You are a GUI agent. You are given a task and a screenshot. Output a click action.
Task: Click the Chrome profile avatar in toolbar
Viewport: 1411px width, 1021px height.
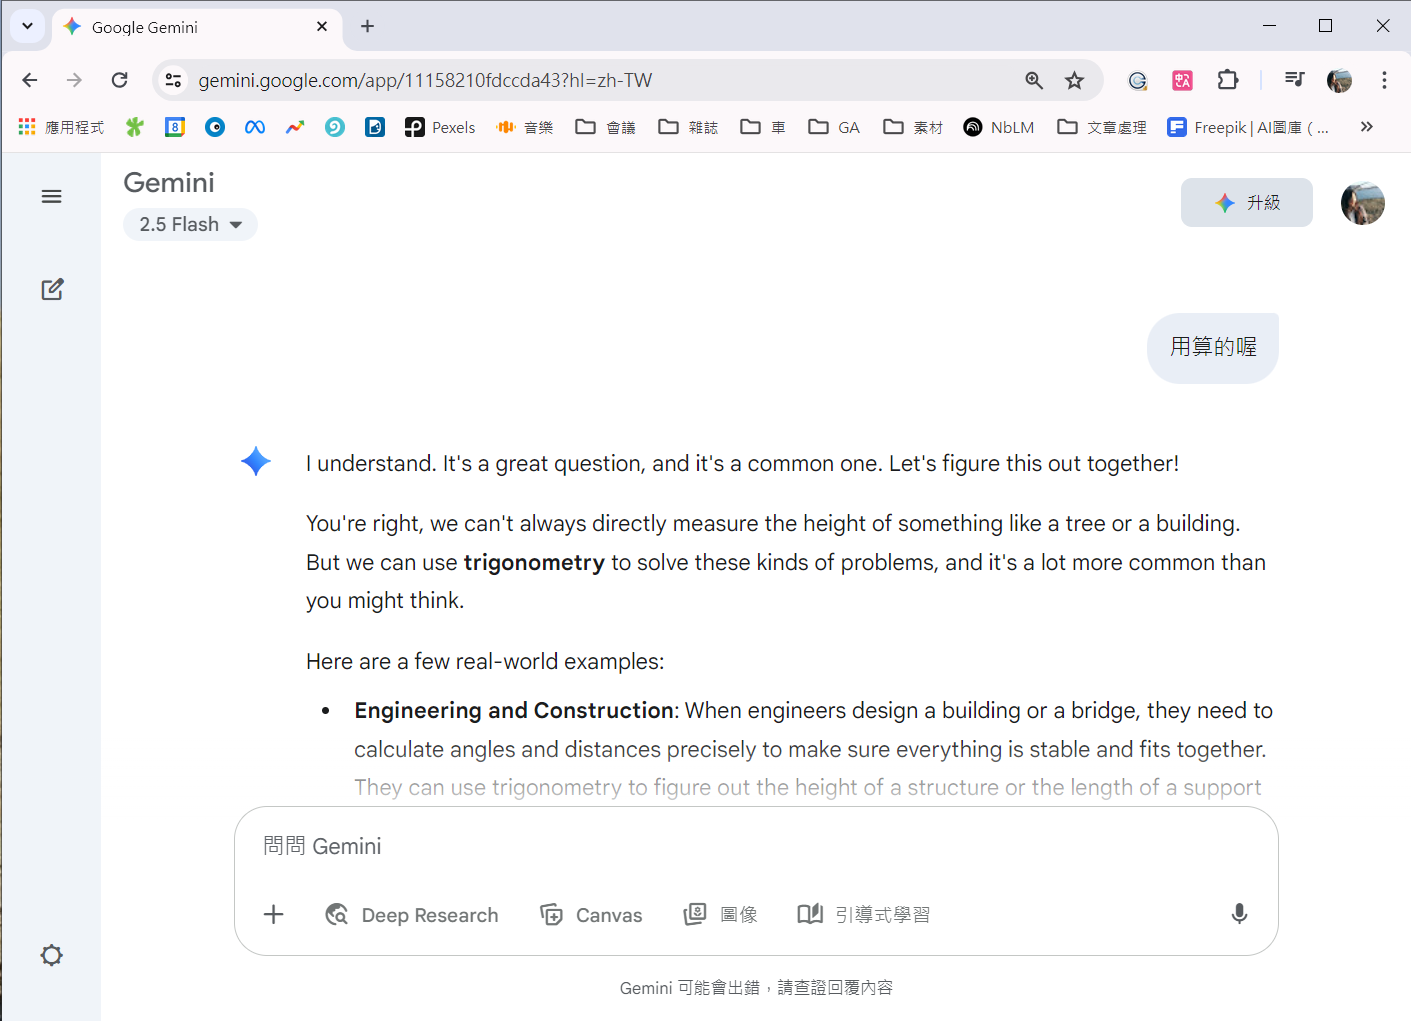1339,81
